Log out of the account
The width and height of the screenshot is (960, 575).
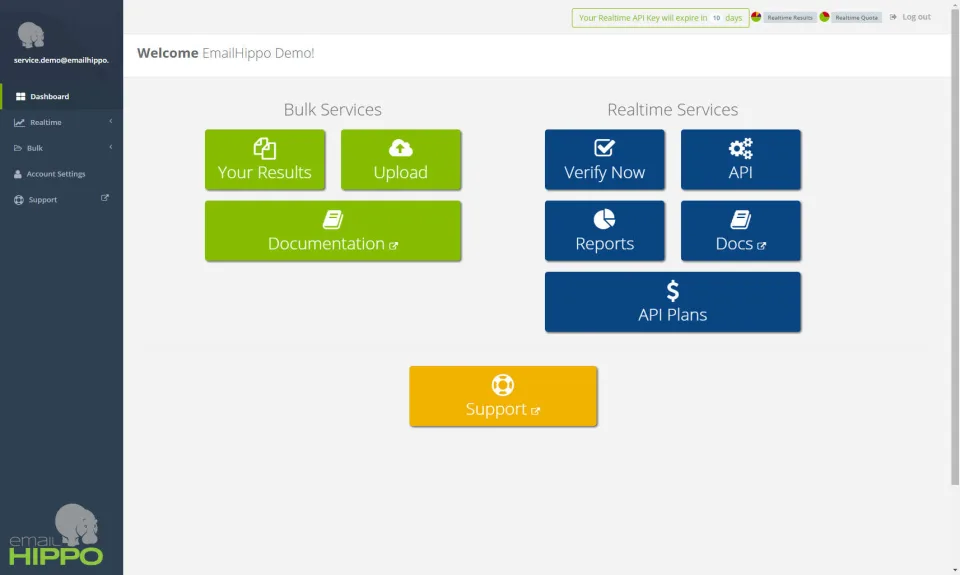[x=910, y=17]
